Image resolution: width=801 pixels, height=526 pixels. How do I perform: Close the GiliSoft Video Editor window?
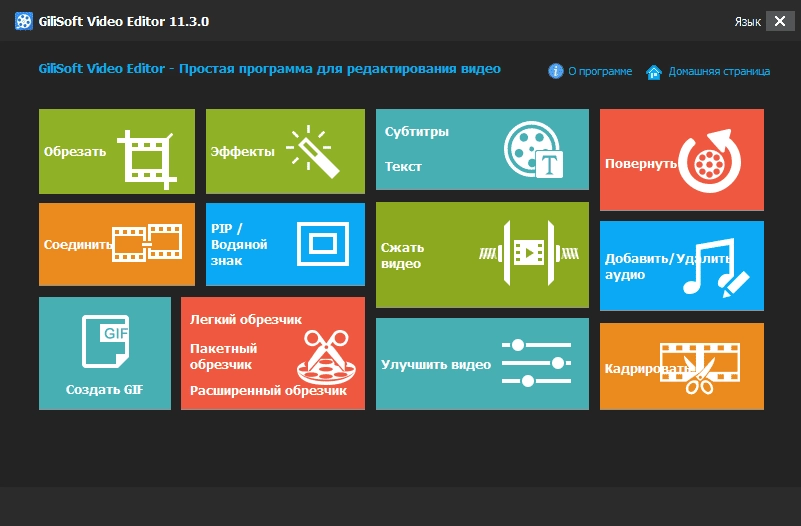[x=780, y=21]
